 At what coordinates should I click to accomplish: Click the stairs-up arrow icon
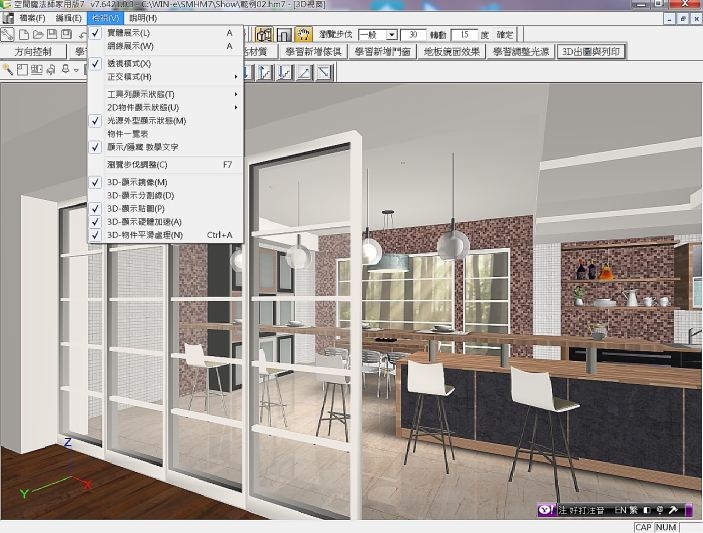[265, 72]
